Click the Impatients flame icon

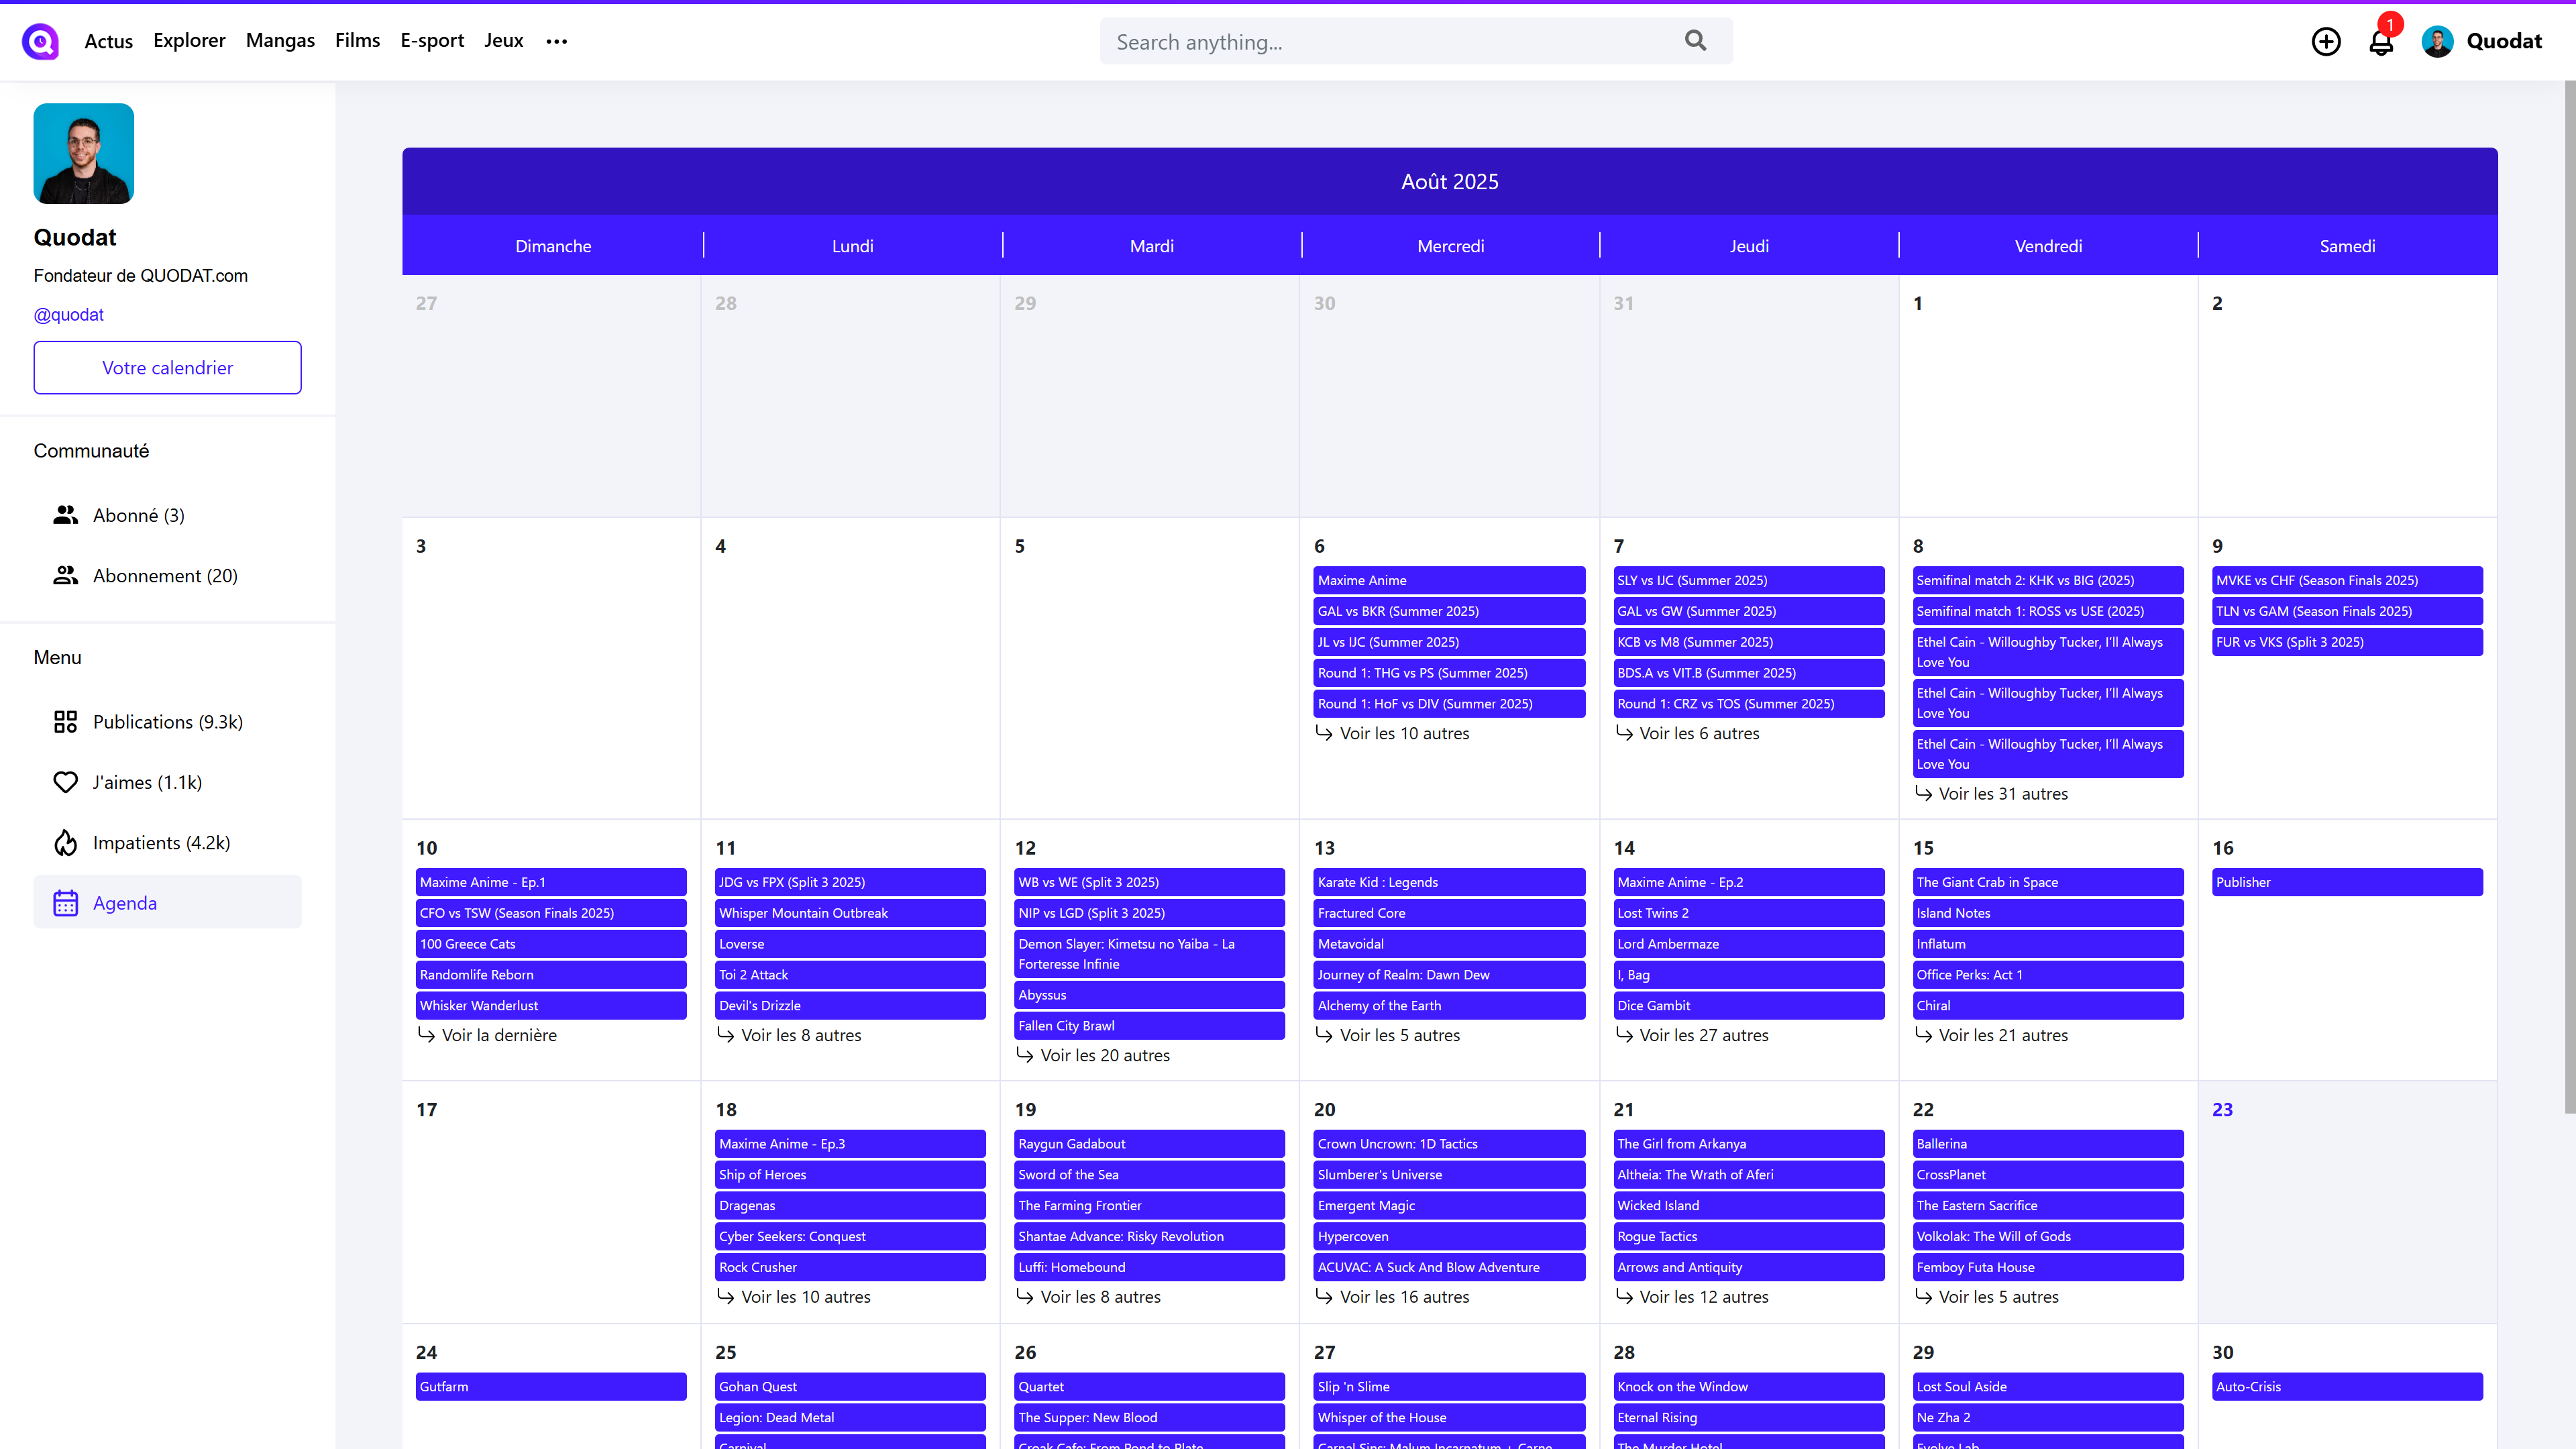pyautogui.click(x=65, y=843)
